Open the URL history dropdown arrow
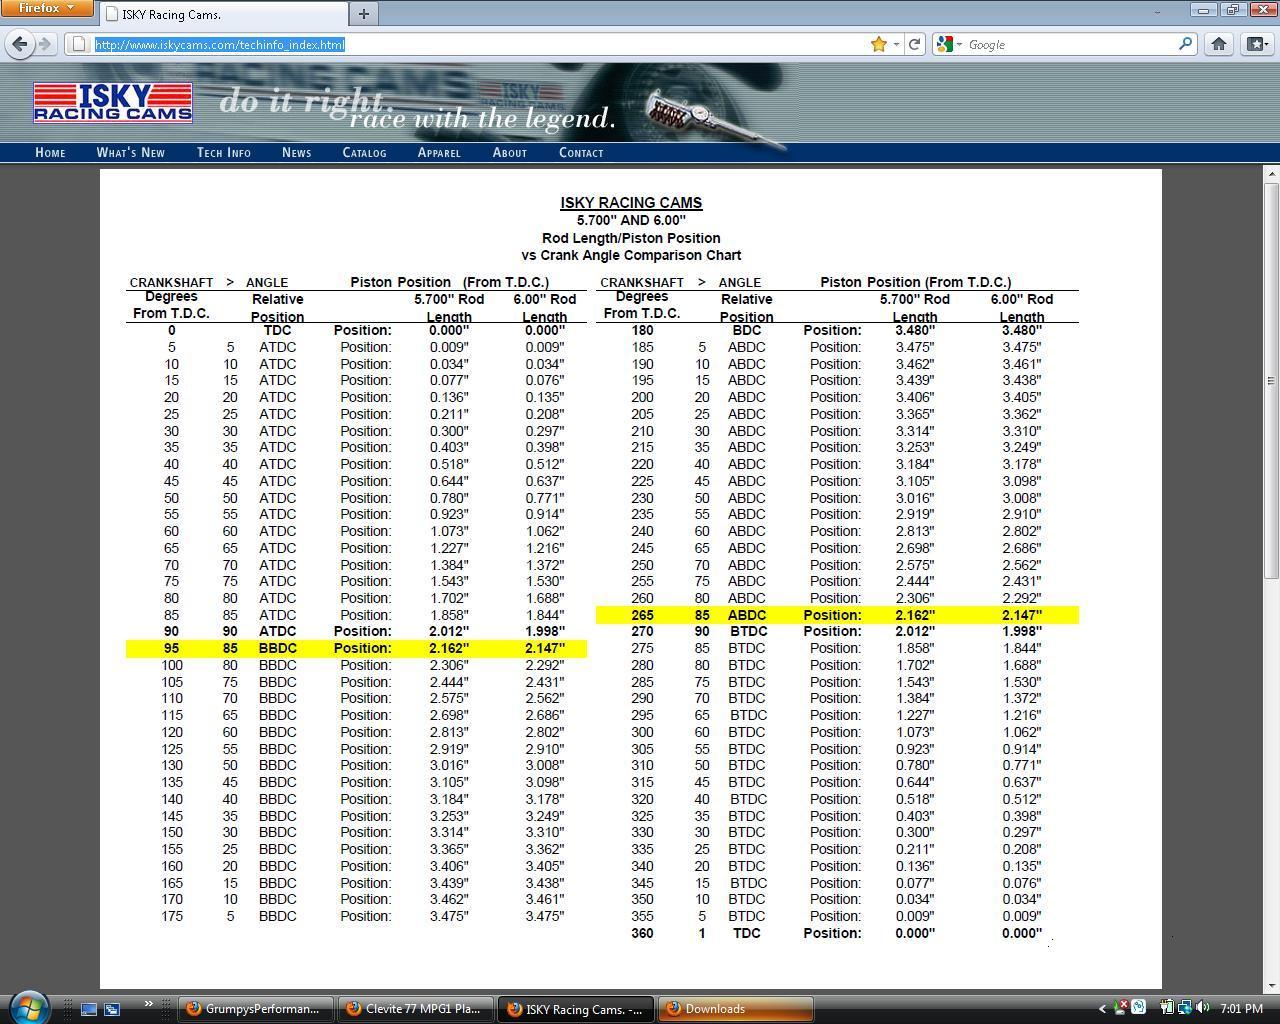 [896, 44]
